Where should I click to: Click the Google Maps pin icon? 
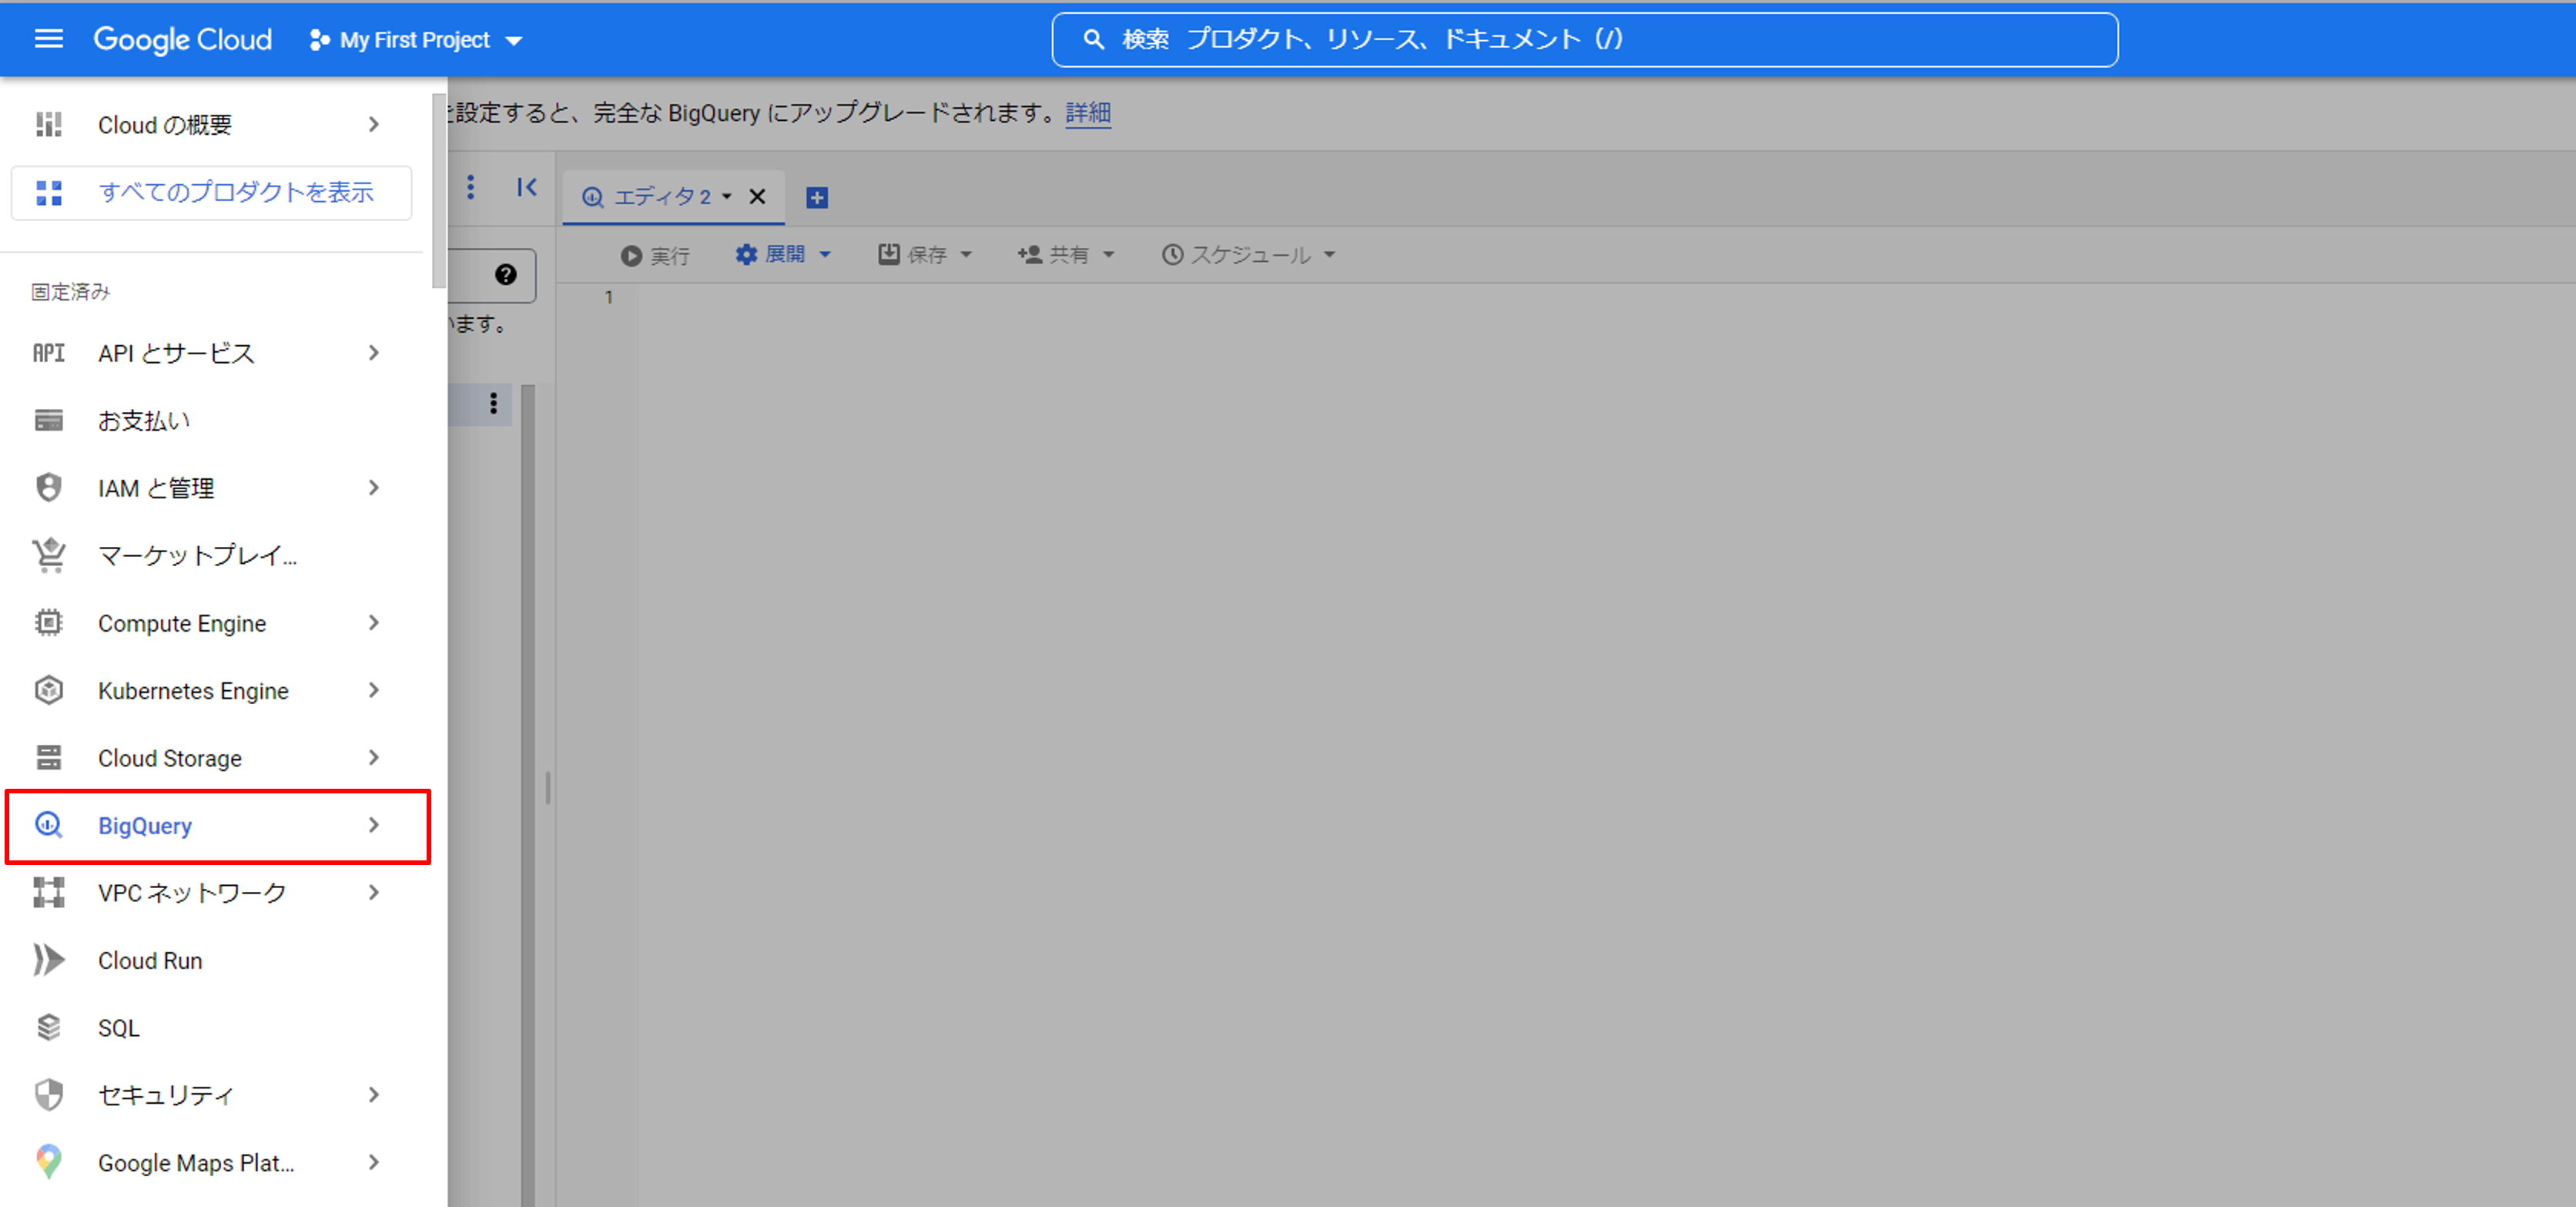tap(49, 1162)
